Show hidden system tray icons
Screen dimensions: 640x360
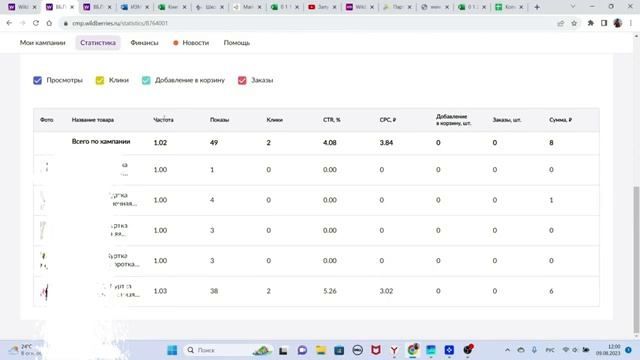click(507, 350)
